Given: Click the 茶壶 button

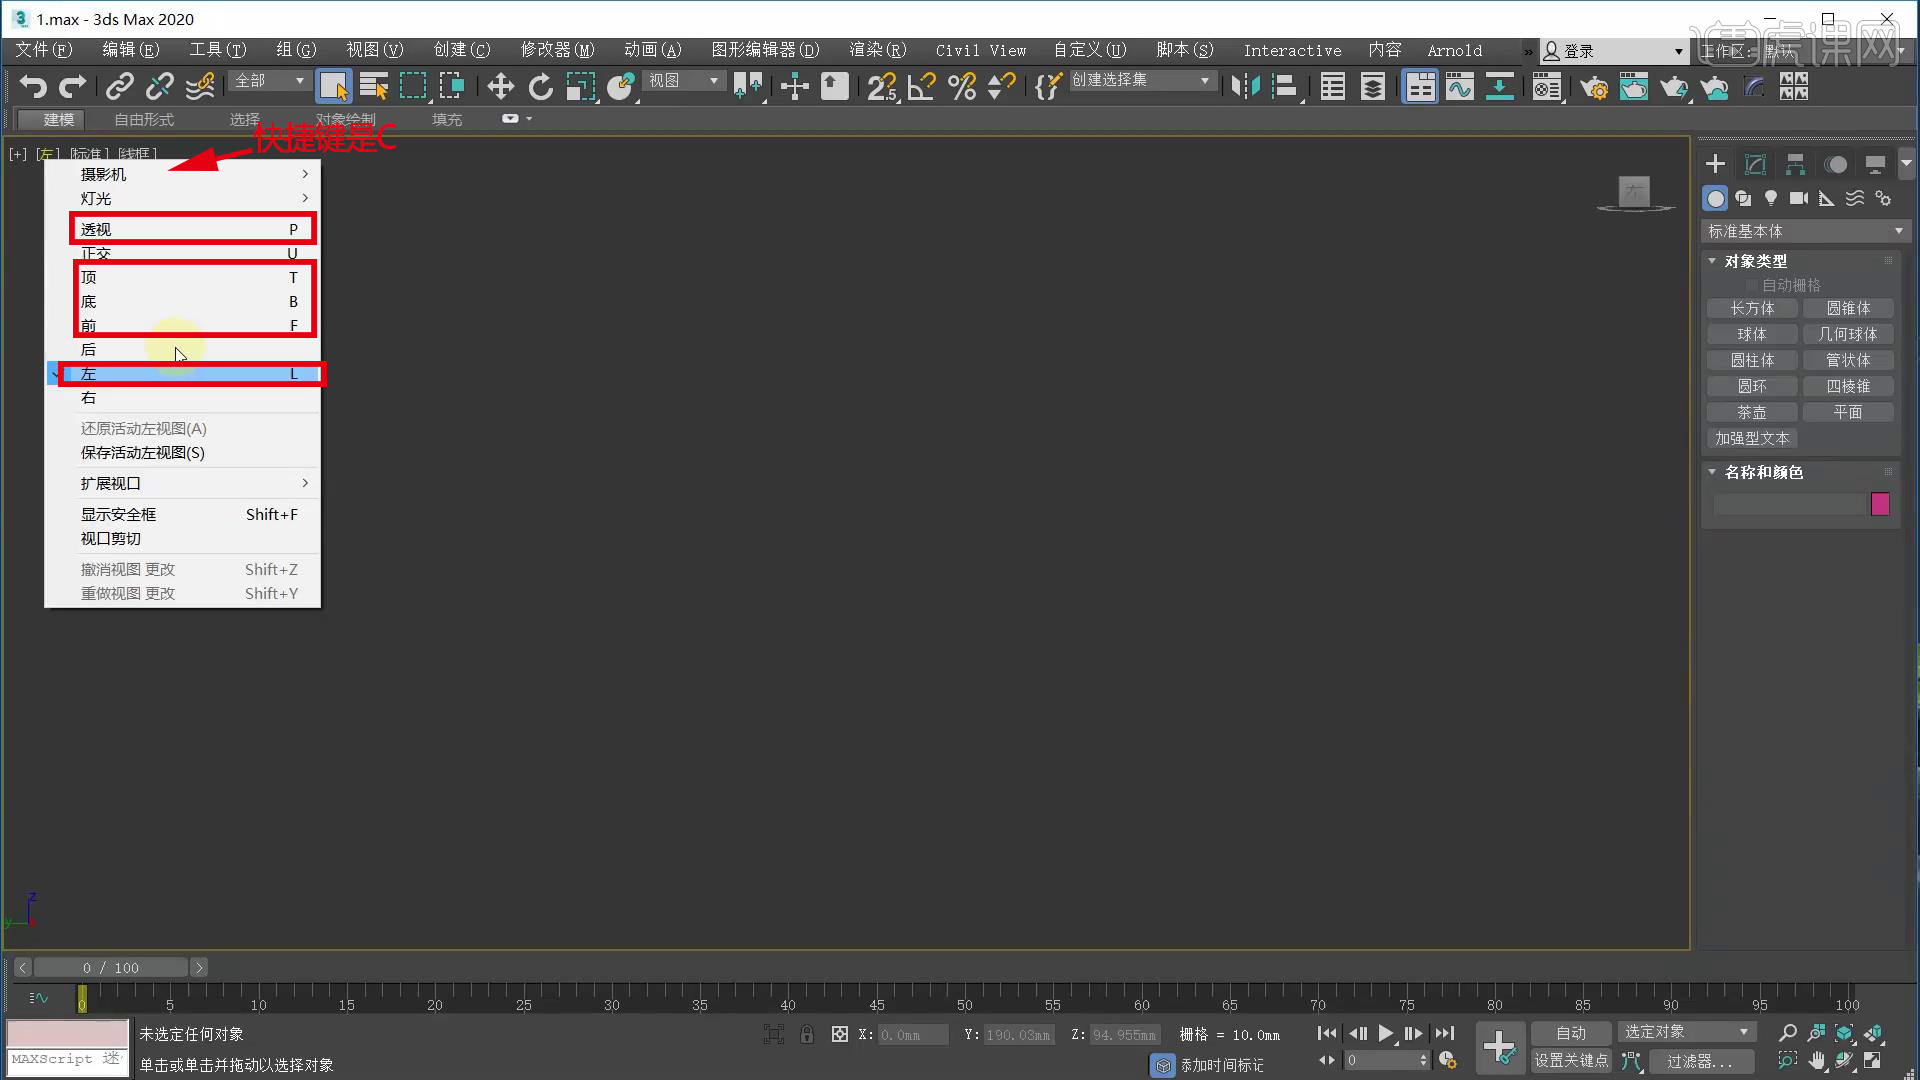Looking at the screenshot, I should 1752,413.
